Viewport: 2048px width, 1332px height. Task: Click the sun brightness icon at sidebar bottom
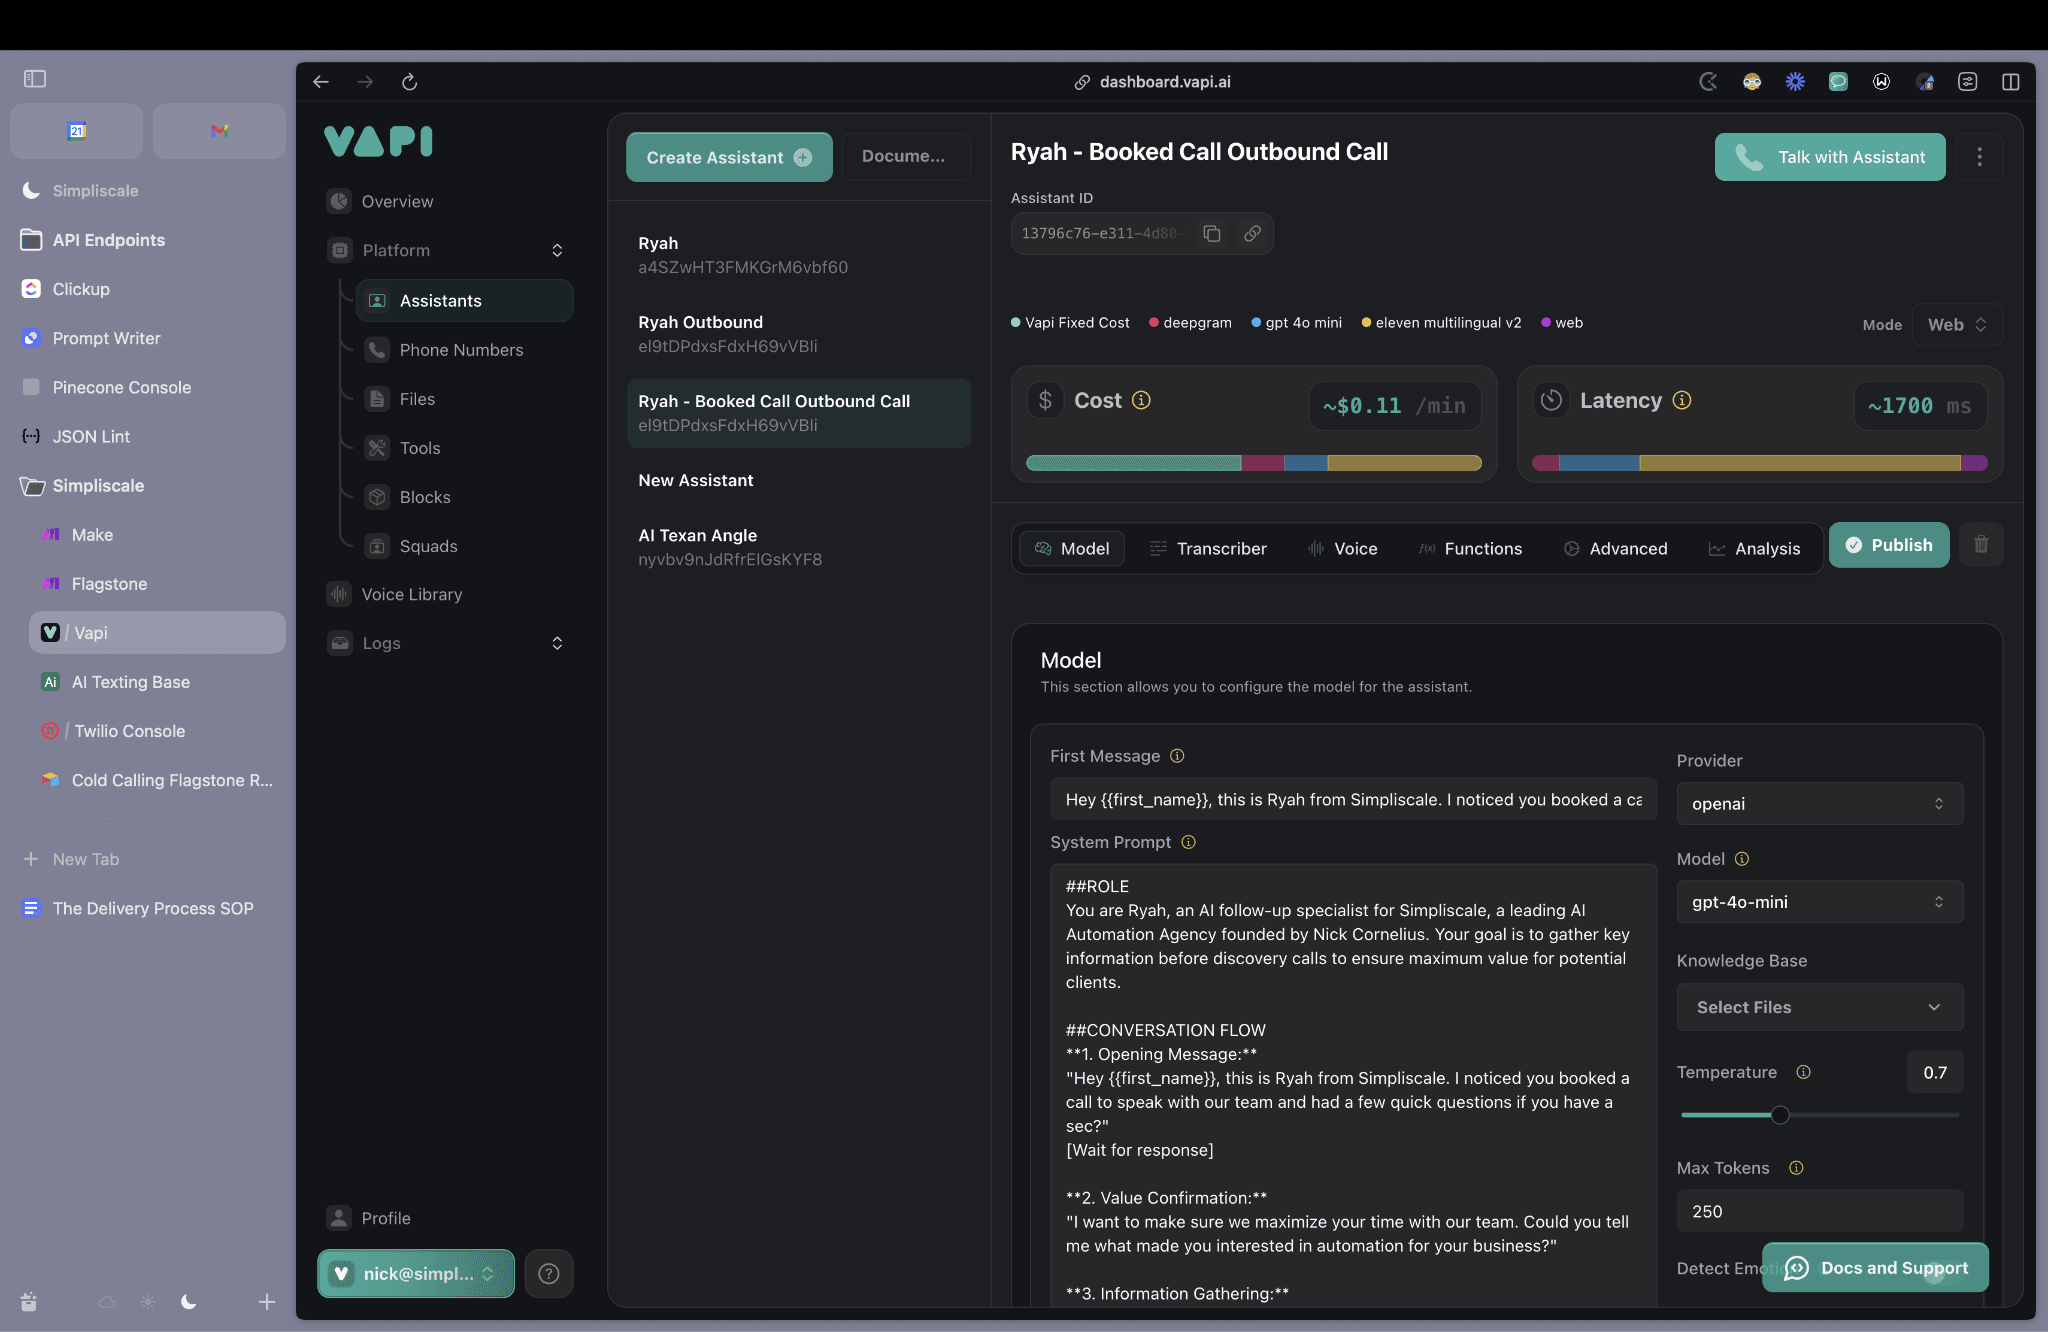click(x=148, y=1301)
